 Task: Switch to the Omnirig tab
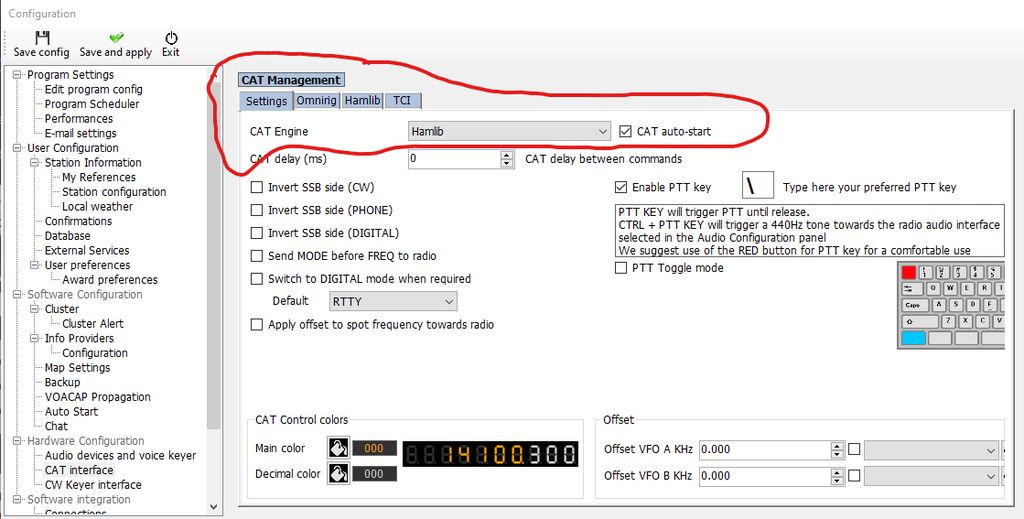(x=317, y=100)
